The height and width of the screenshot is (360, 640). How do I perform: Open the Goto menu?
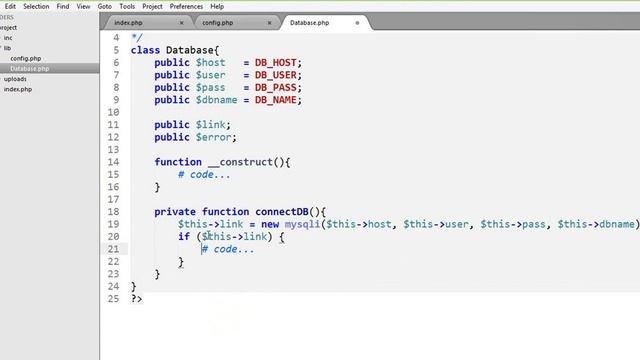[x=105, y=7]
